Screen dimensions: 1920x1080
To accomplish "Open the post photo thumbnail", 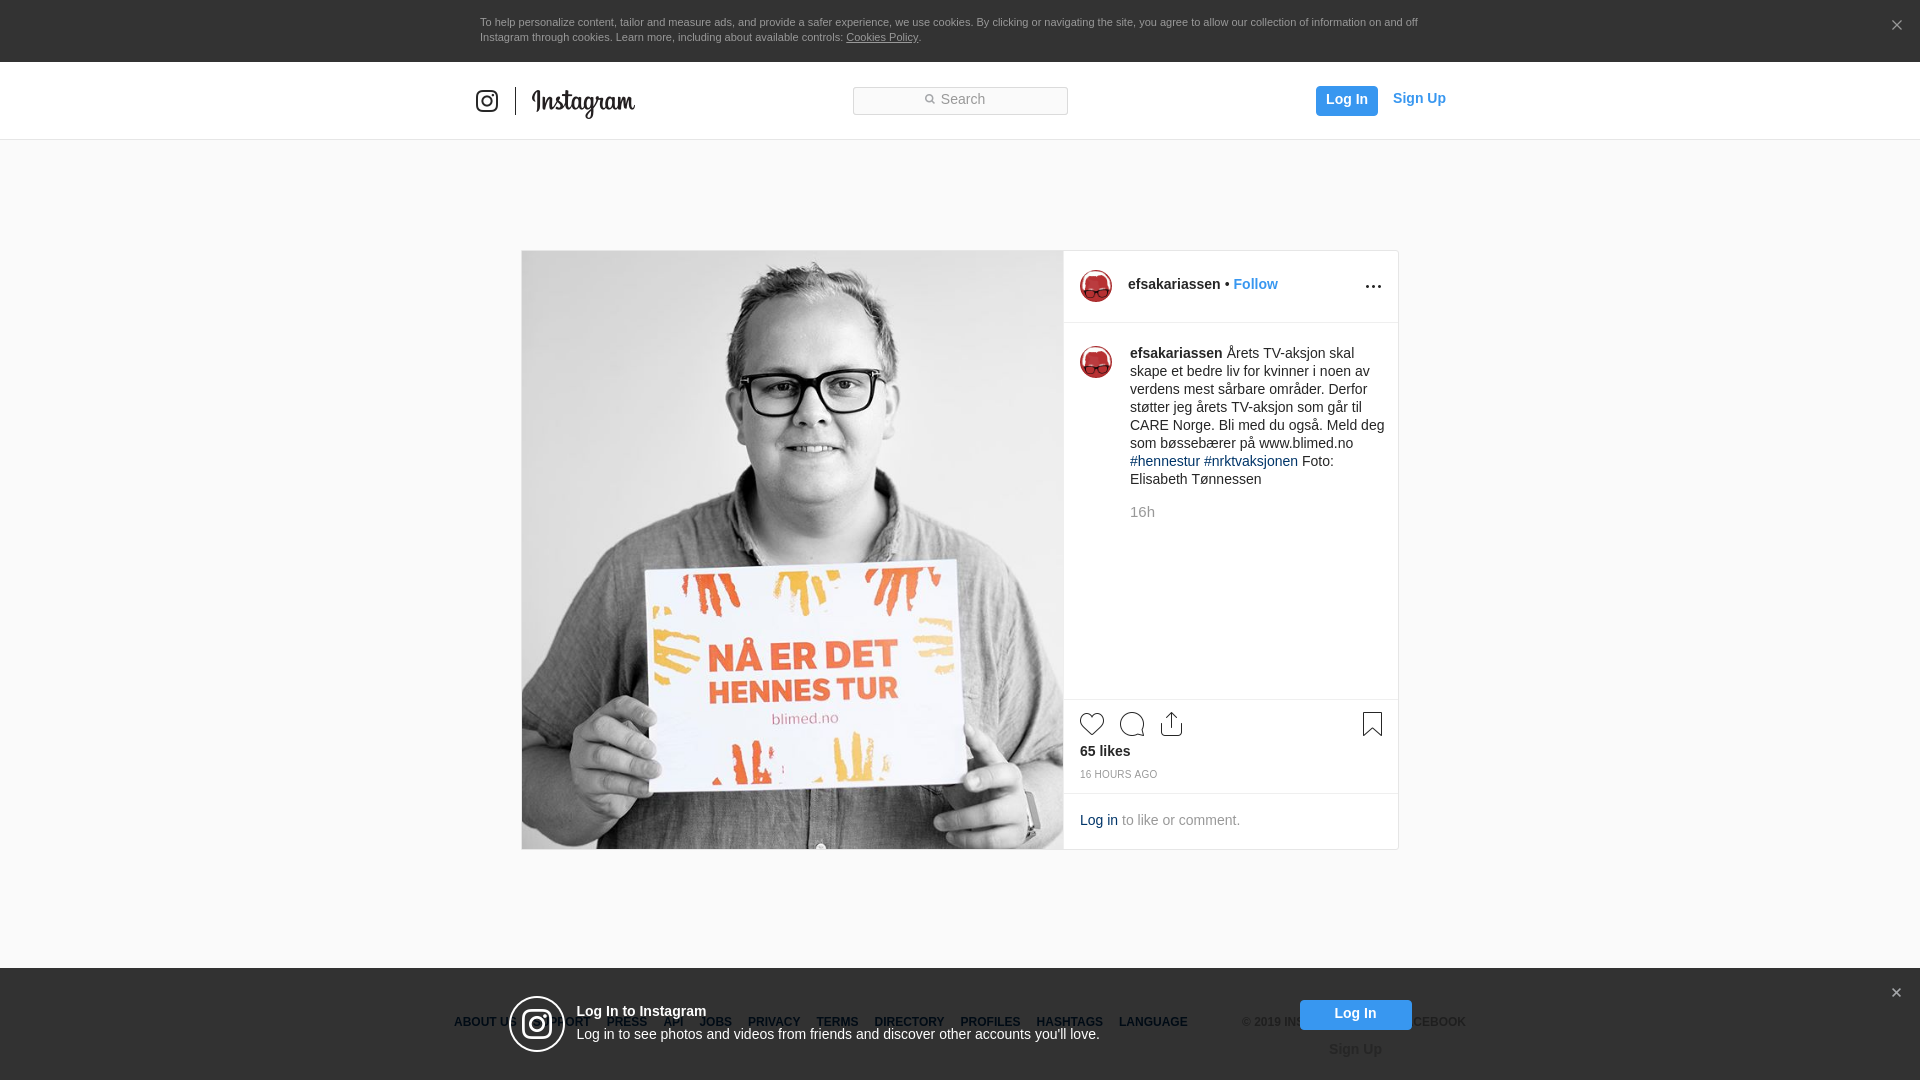I will pyautogui.click(x=792, y=550).
